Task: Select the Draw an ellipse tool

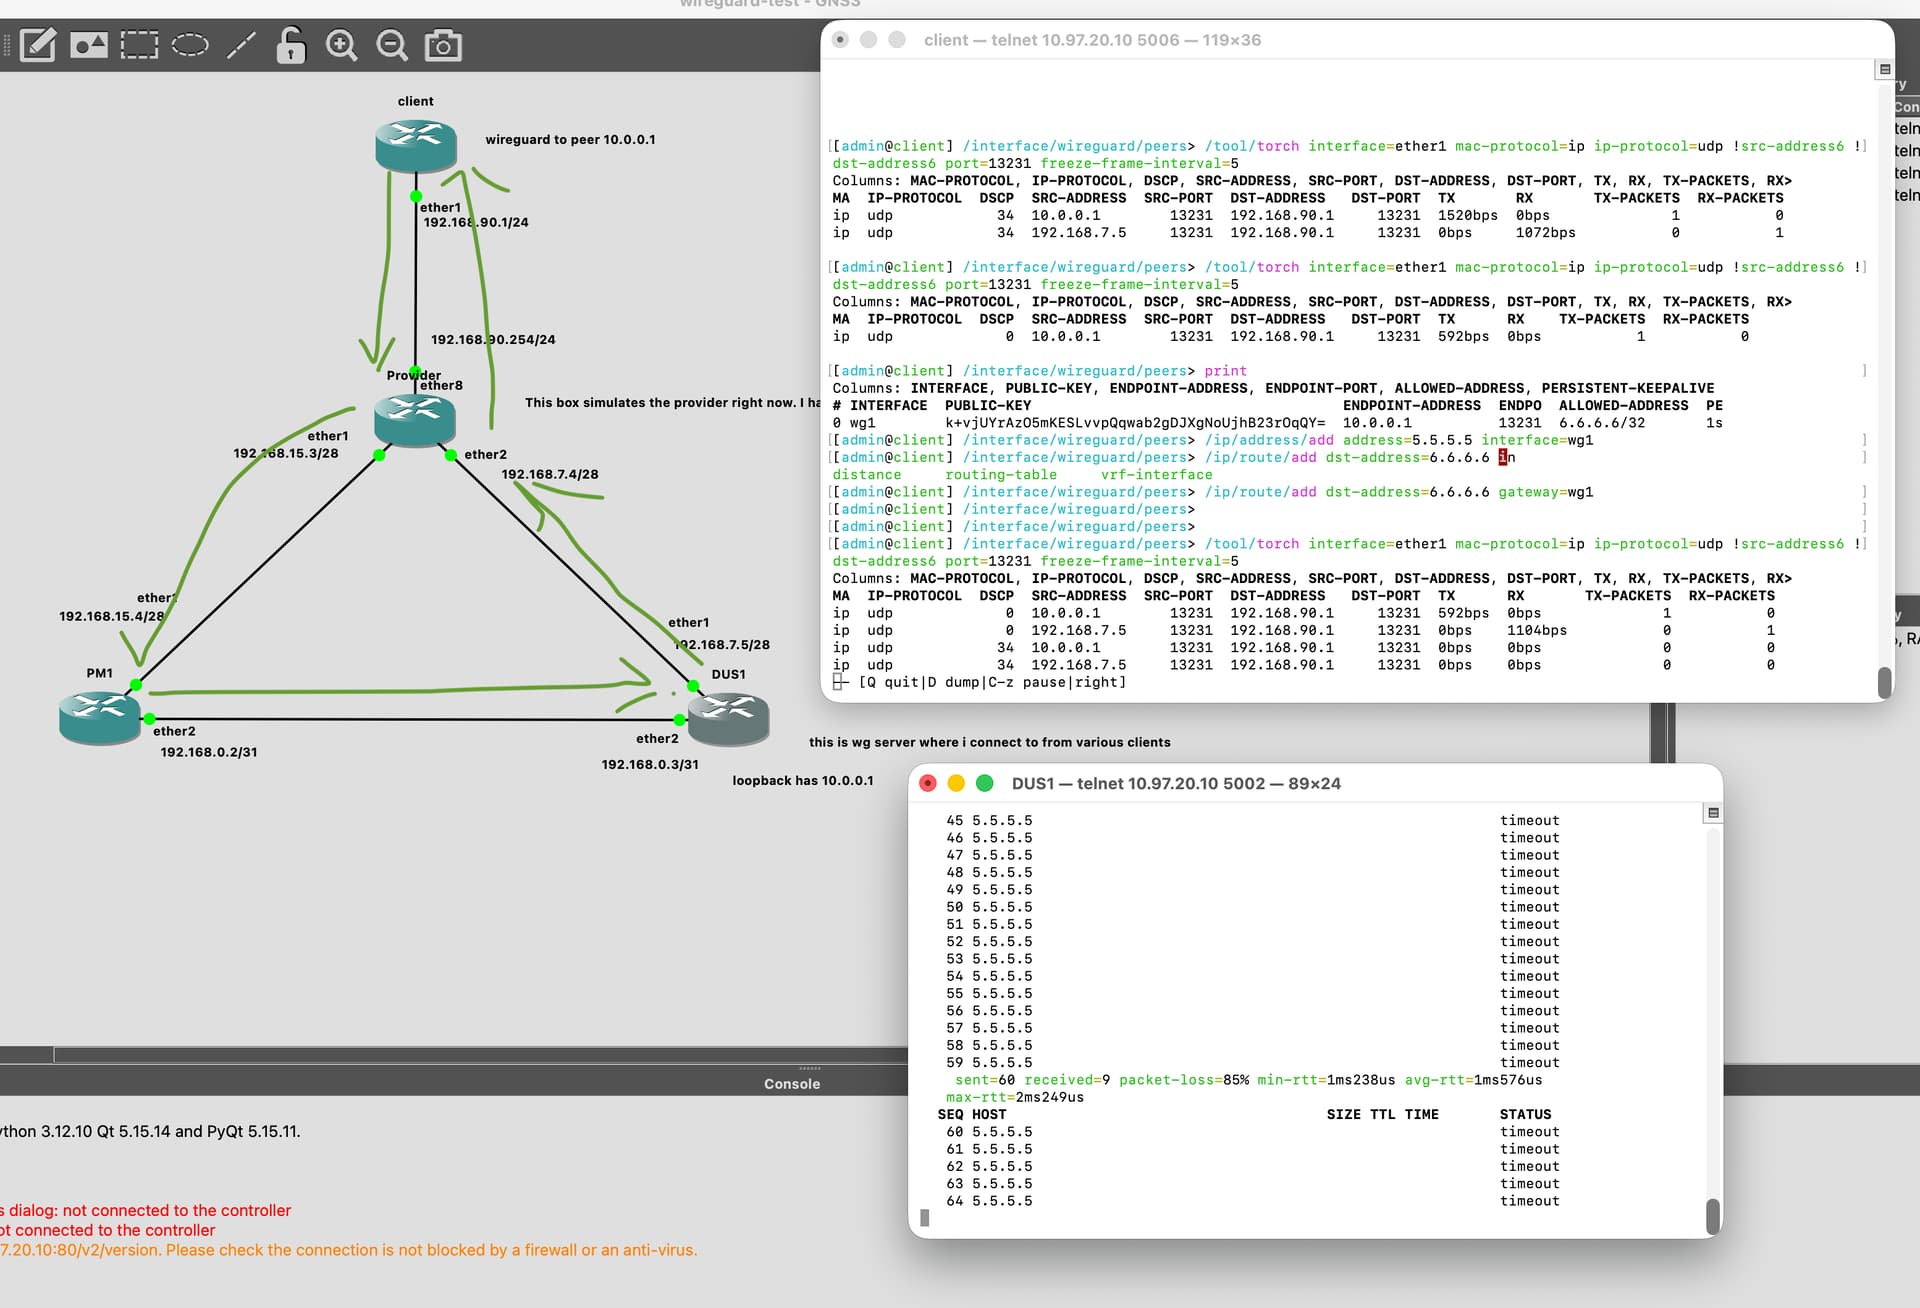Action: tap(190, 45)
